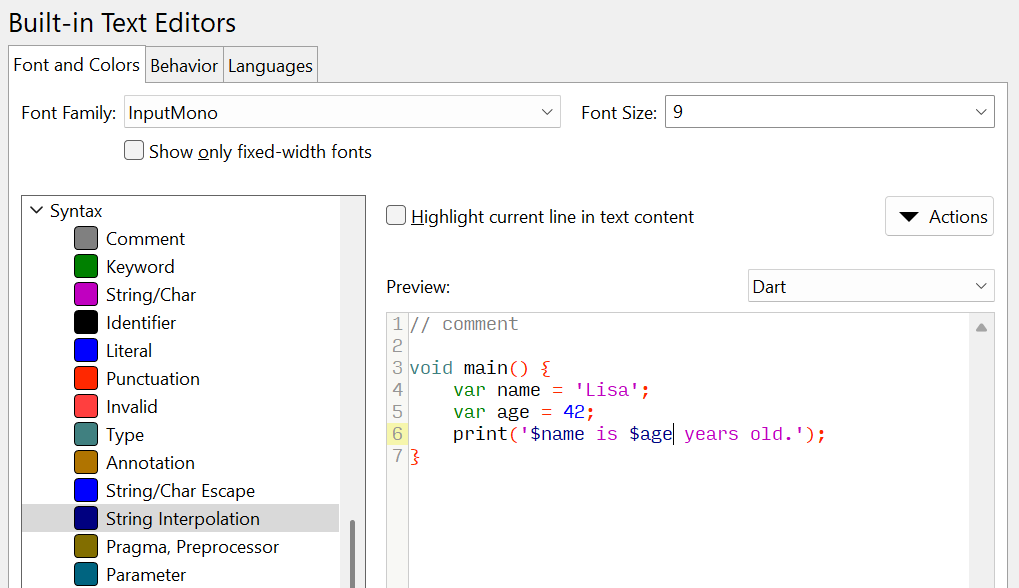Image resolution: width=1019 pixels, height=588 pixels.
Task: Check Highlight current line in text content
Action: [396, 215]
